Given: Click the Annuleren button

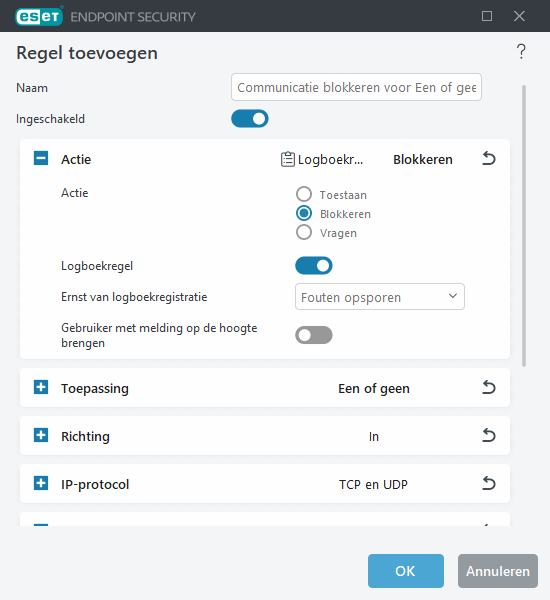Looking at the screenshot, I should pyautogui.click(x=498, y=571).
